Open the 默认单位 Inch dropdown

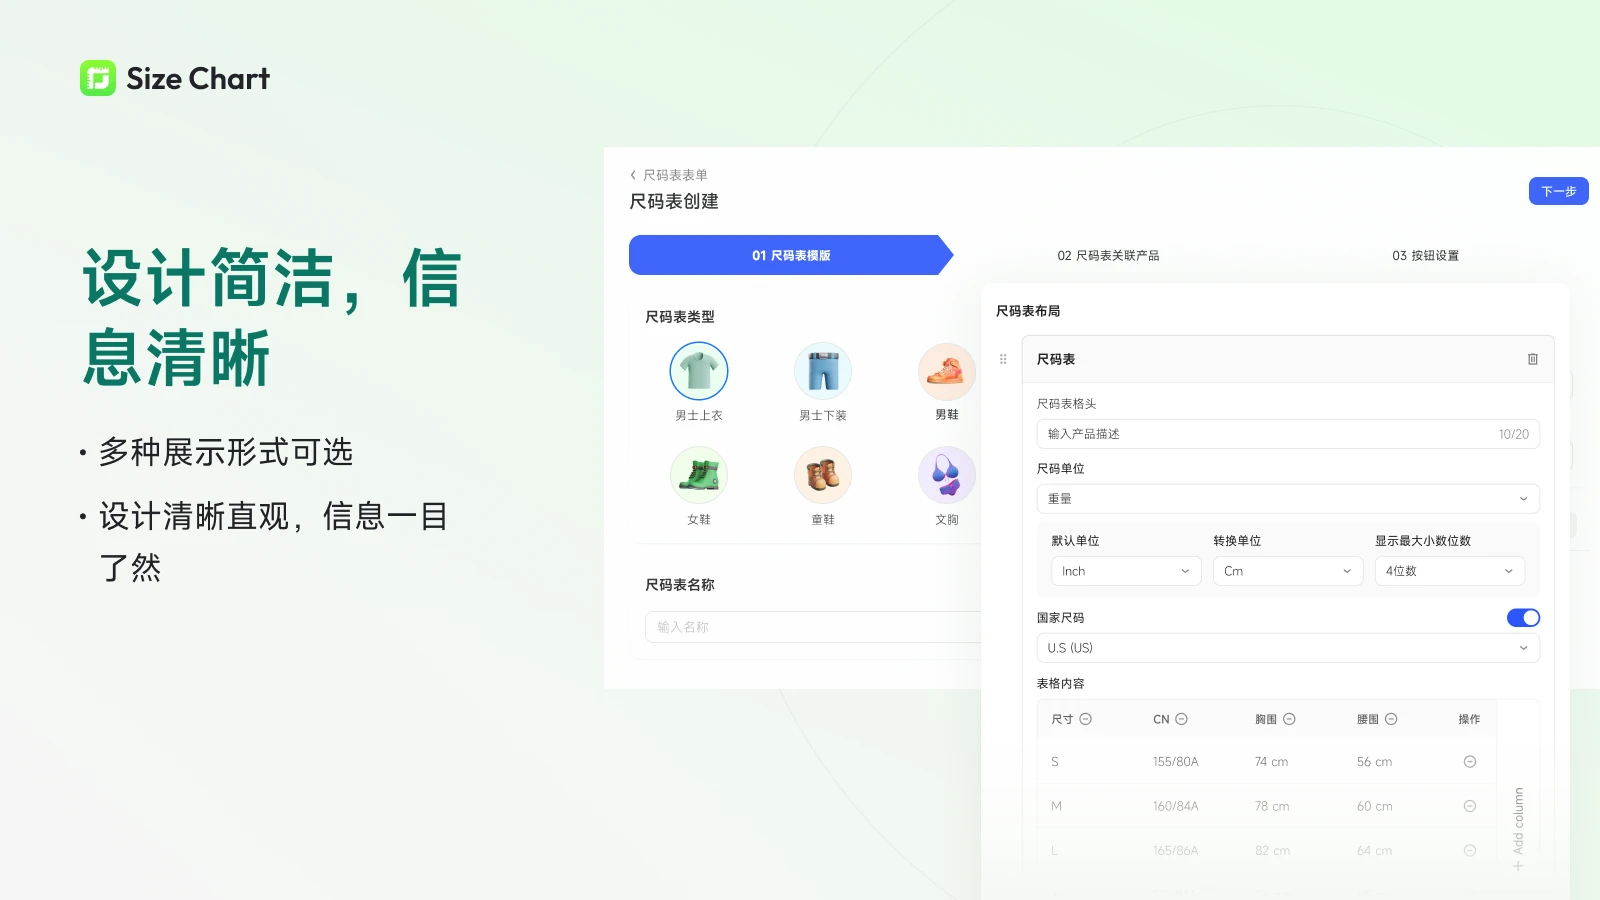[1126, 571]
